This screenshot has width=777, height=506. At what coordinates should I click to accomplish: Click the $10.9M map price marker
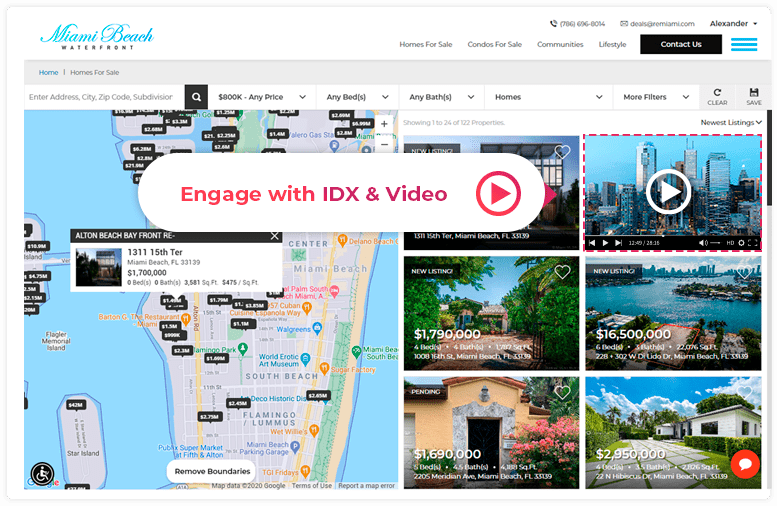coord(37,246)
